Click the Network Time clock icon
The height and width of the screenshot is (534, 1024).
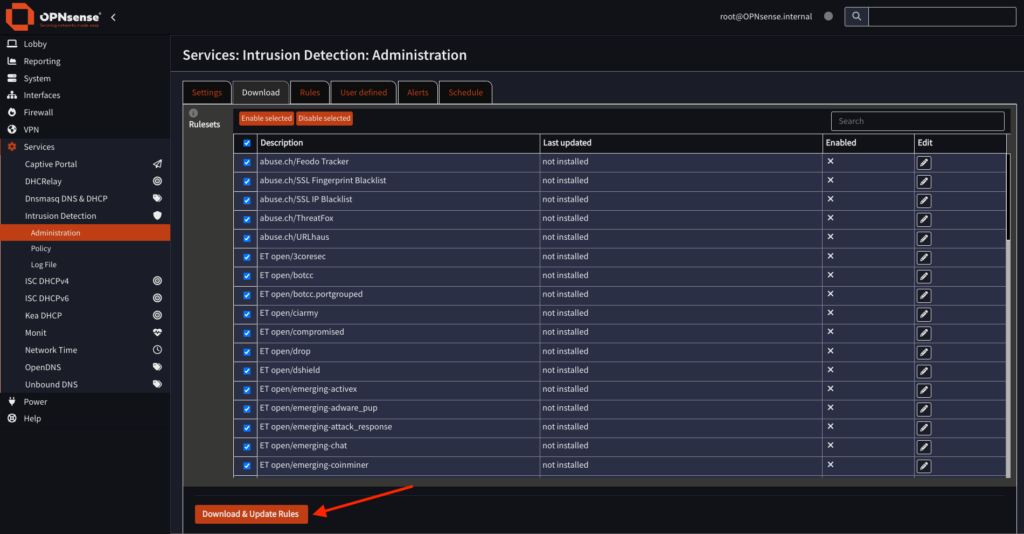click(x=157, y=350)
